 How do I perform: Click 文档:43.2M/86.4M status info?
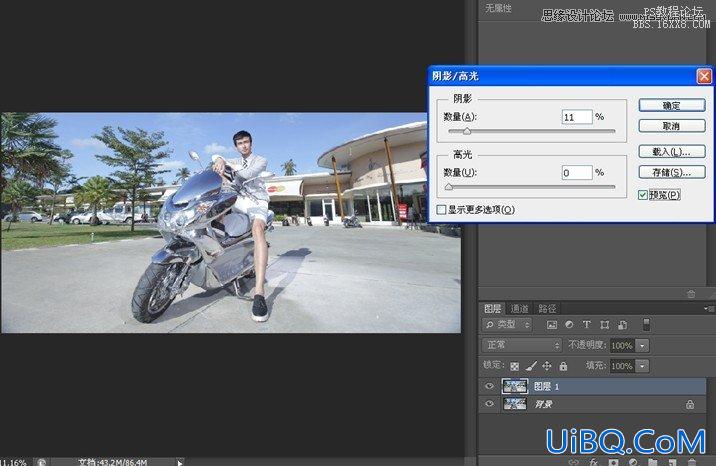tap(112, 462)
